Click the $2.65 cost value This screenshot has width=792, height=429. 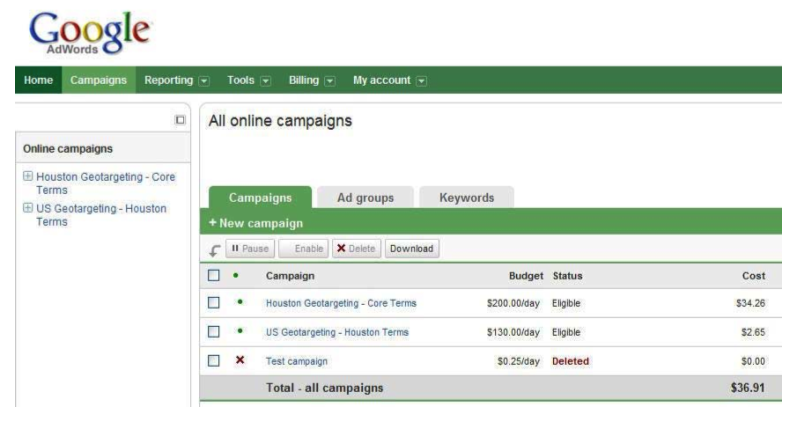pyautogui.click(x=753, y=332)
